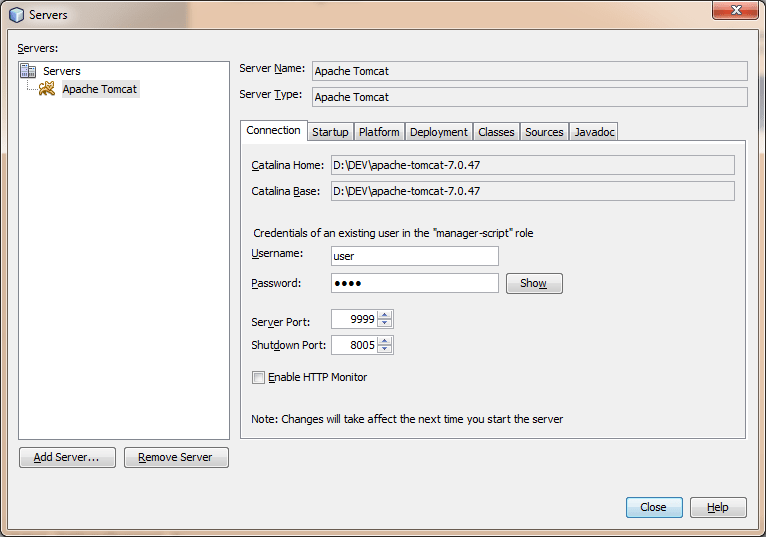
Task: Click the 'Credentials of an existing user' text
Action: pyautogui.click(x=393, y=233)
